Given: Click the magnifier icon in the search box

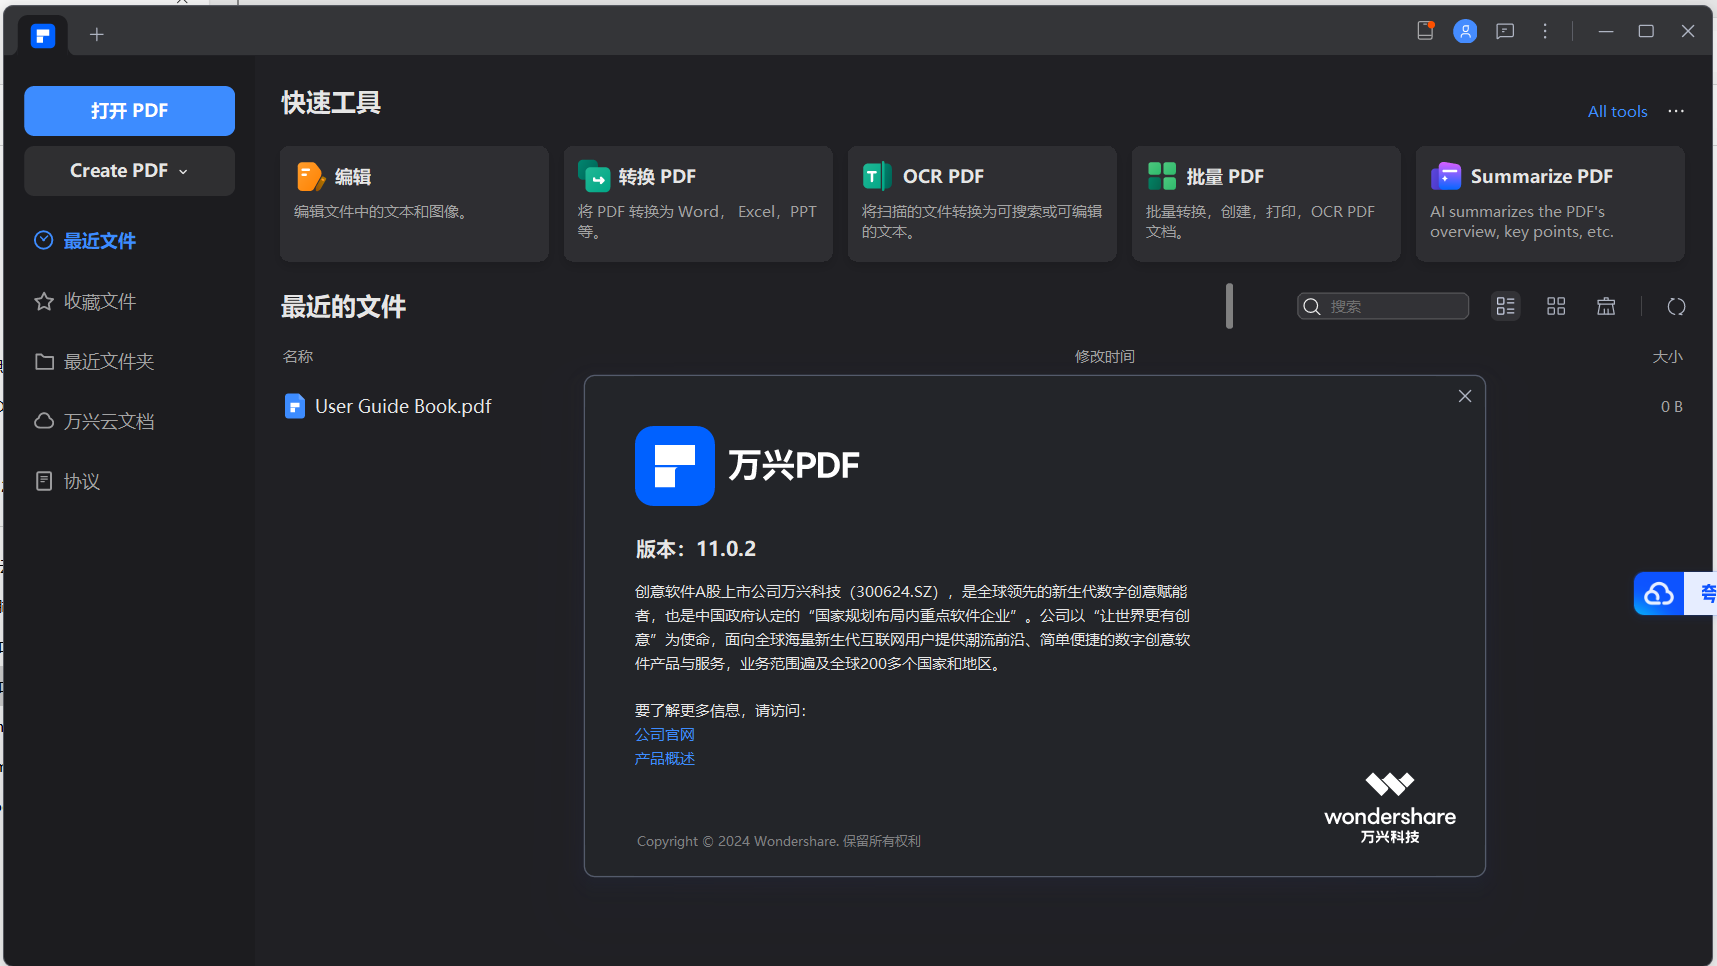Looking at the screenshot, I should [1312, 307].
